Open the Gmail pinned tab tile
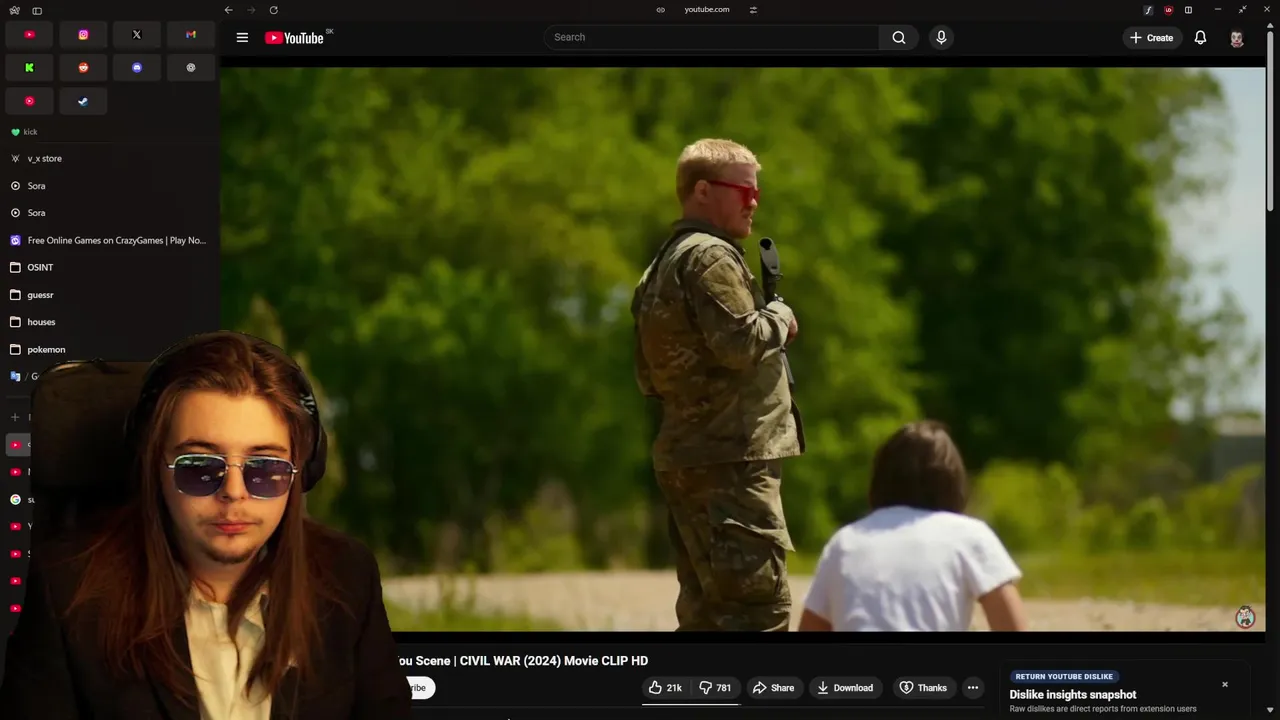Viewport: 1280px width, 720px height. pos(191,35)
